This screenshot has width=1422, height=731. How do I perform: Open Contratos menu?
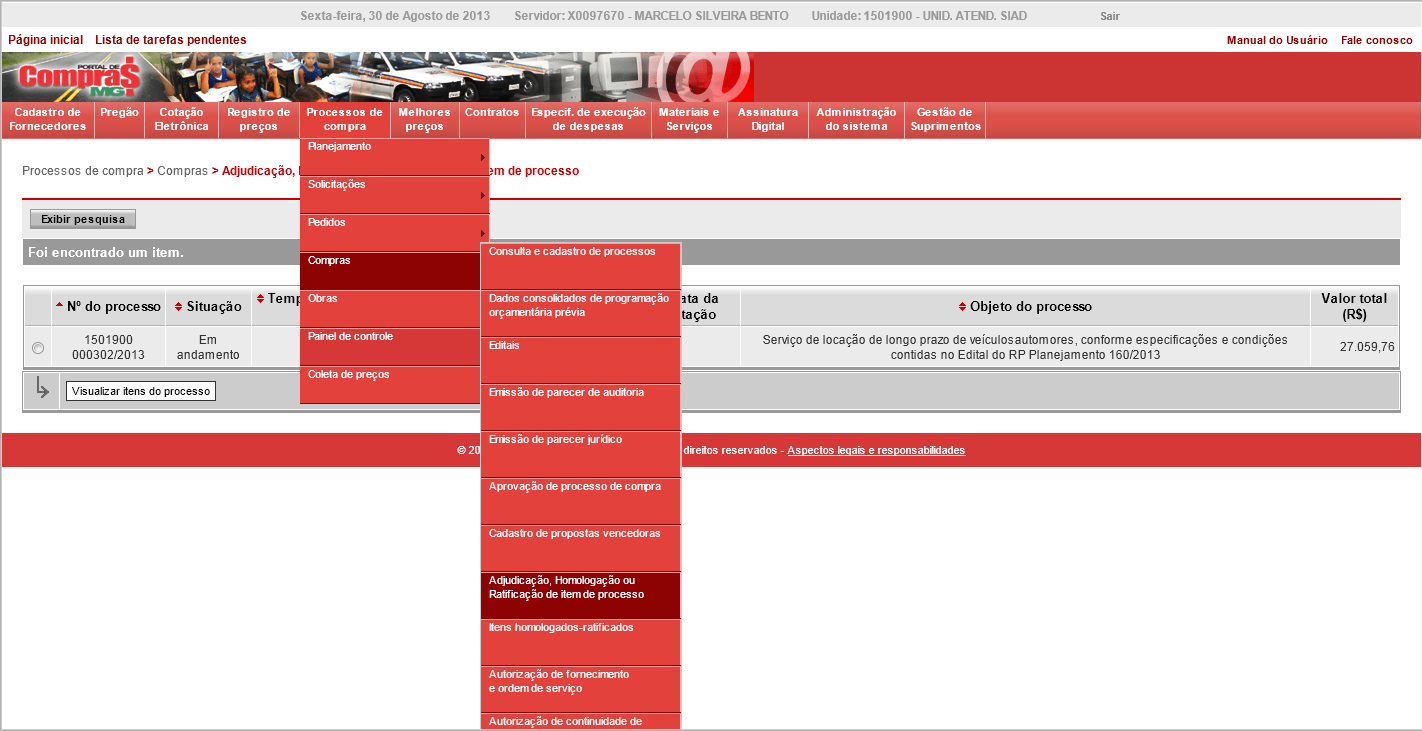[492, 119]
